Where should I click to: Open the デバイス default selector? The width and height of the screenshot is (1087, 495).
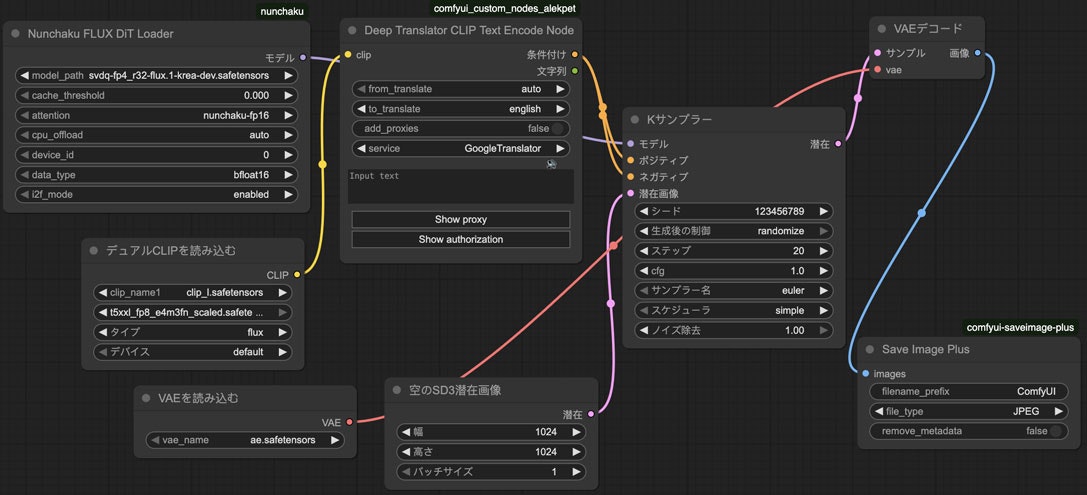(x=192, y=352)
